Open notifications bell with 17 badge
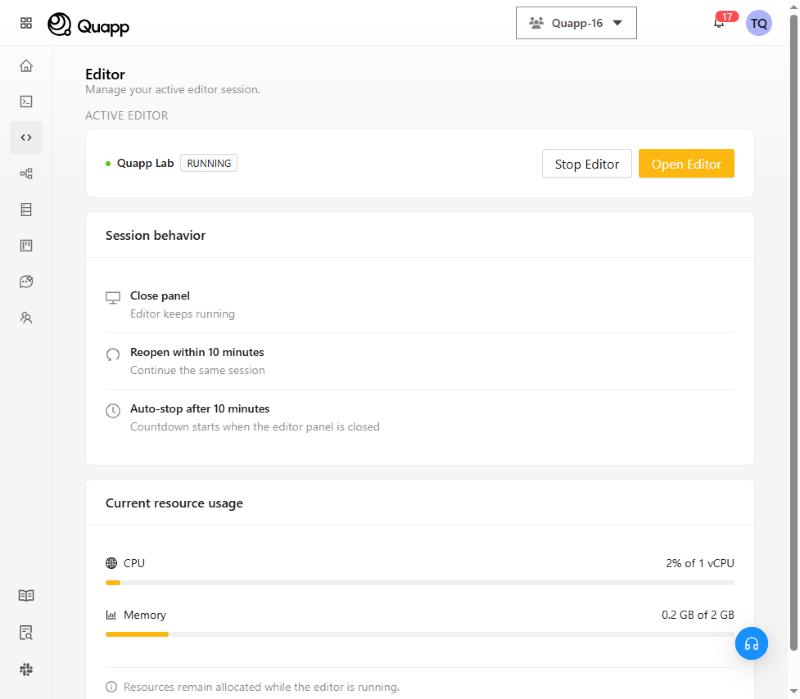 (720, 22)
